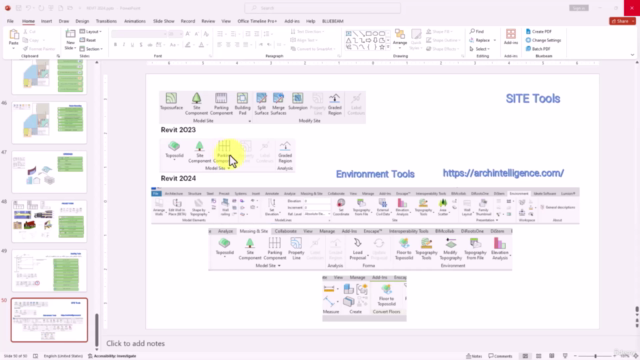640x360 pixels.
Task: Open the Section dropdown
Action: coord(91,49)
